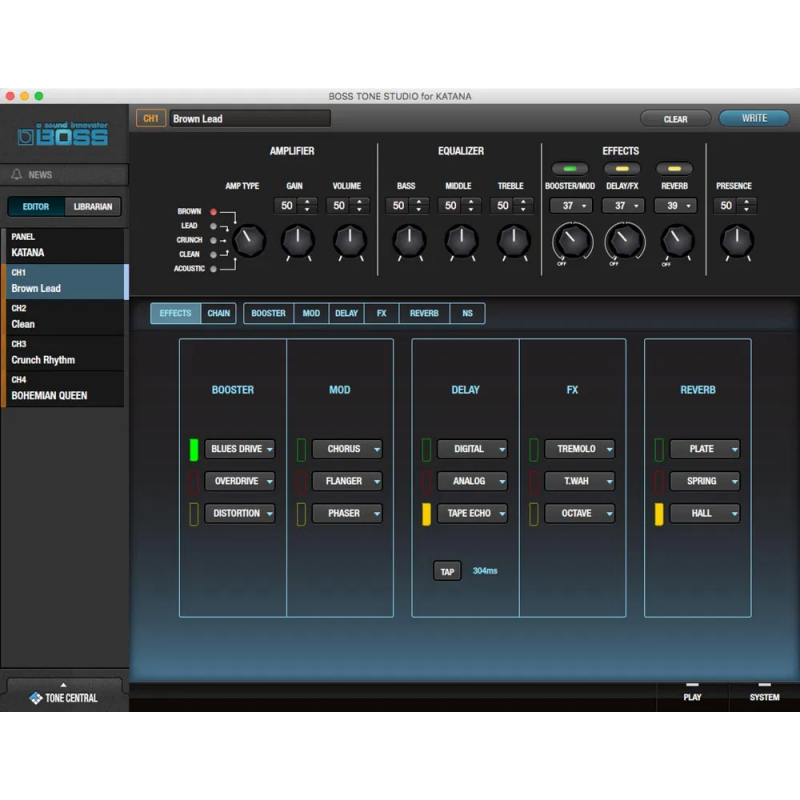Toggle the DIGITAL delay indicator
Viewport: 800px width, 800px height.
427,449
